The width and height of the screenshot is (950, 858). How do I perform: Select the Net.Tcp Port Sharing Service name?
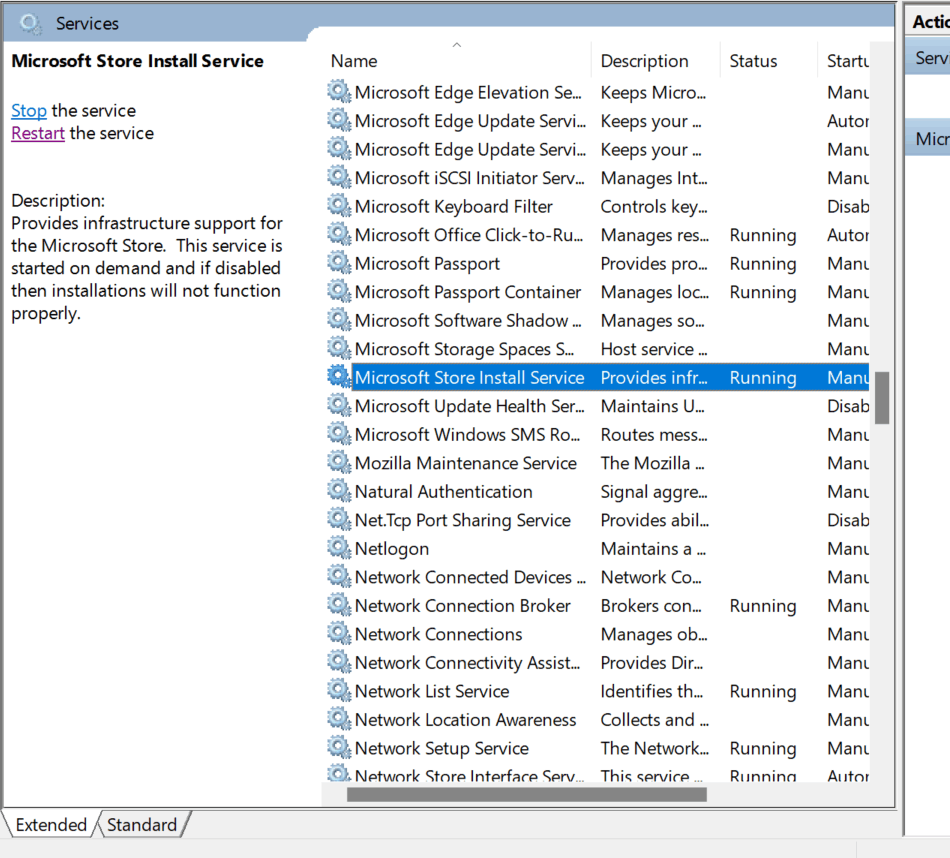[x=463, y=520]
